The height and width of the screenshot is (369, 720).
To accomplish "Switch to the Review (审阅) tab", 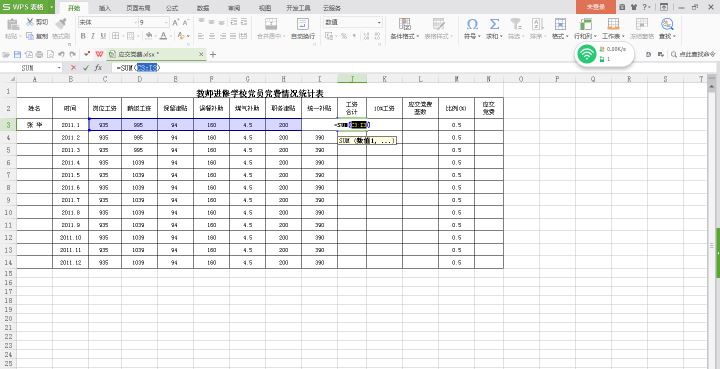I will (234, 8).
